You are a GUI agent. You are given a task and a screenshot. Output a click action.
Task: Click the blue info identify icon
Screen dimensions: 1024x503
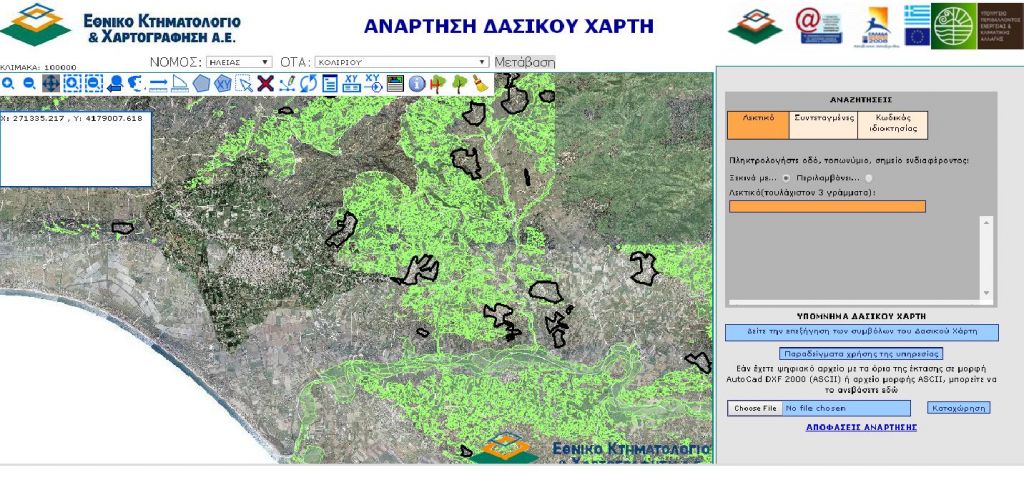(x=417, y=84)
